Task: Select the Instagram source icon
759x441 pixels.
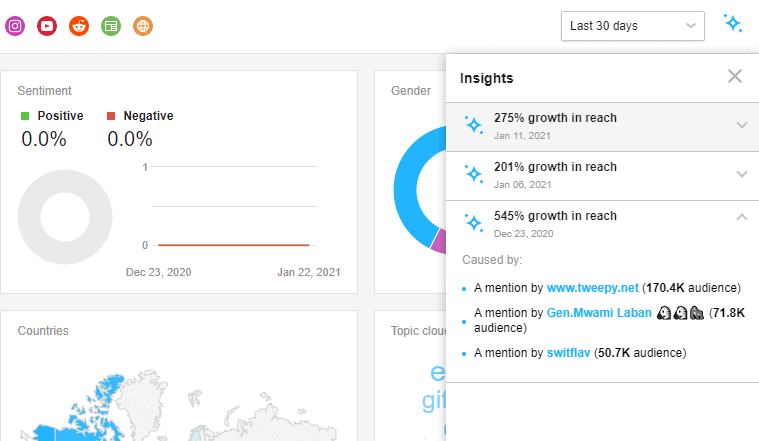Action: click(x=15, y=26)
